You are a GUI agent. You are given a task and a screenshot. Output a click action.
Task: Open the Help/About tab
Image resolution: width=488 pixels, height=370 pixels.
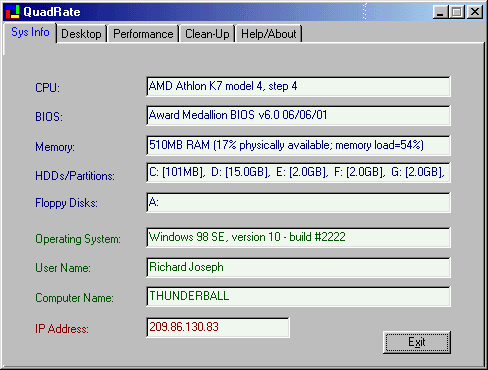click(x=269, y=34)
